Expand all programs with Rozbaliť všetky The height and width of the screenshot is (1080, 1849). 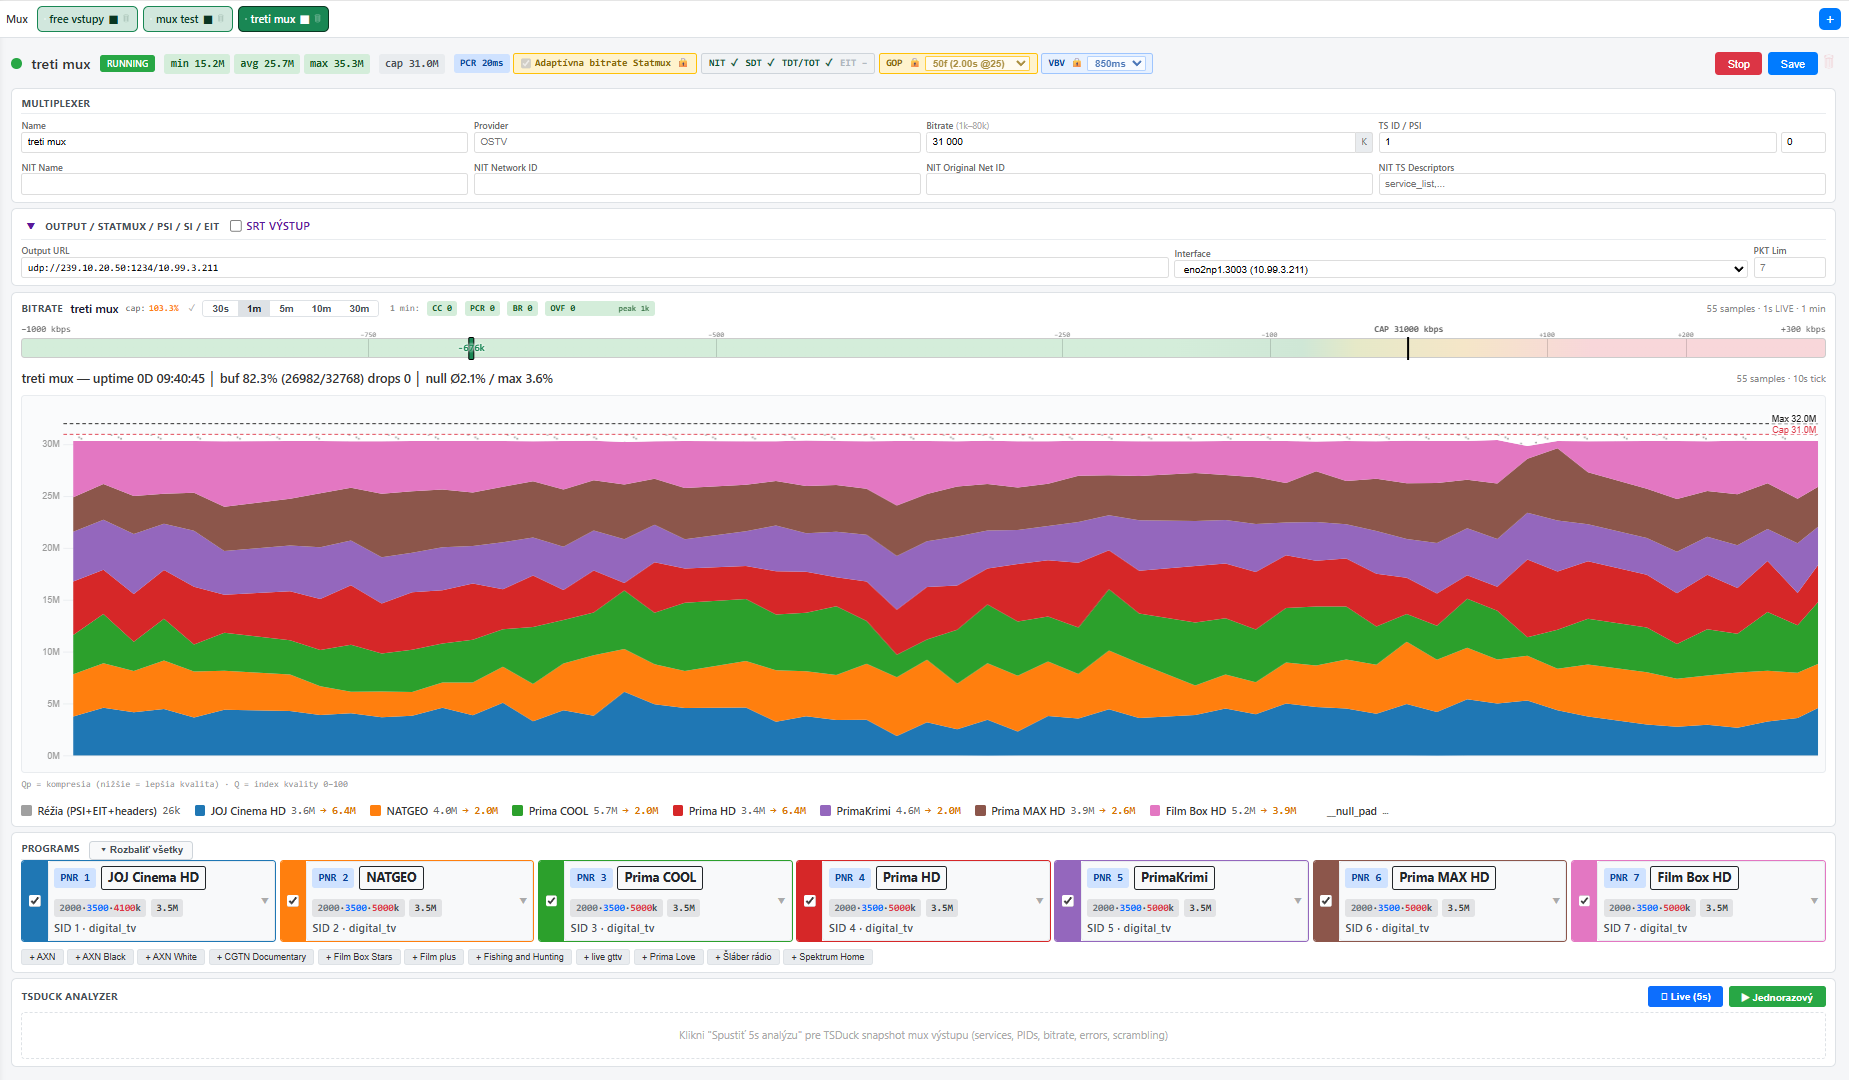141,849
